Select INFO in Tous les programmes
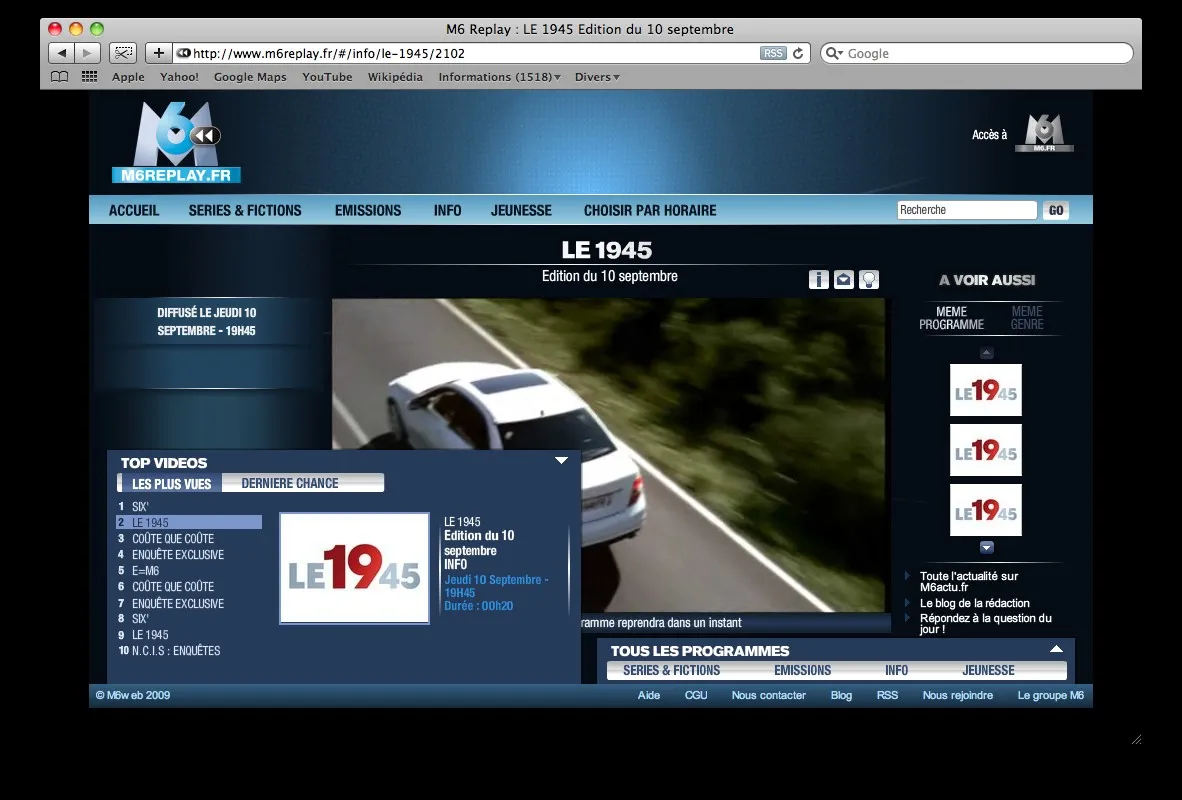The image size is (1182, 800). (x=896, y=670)
